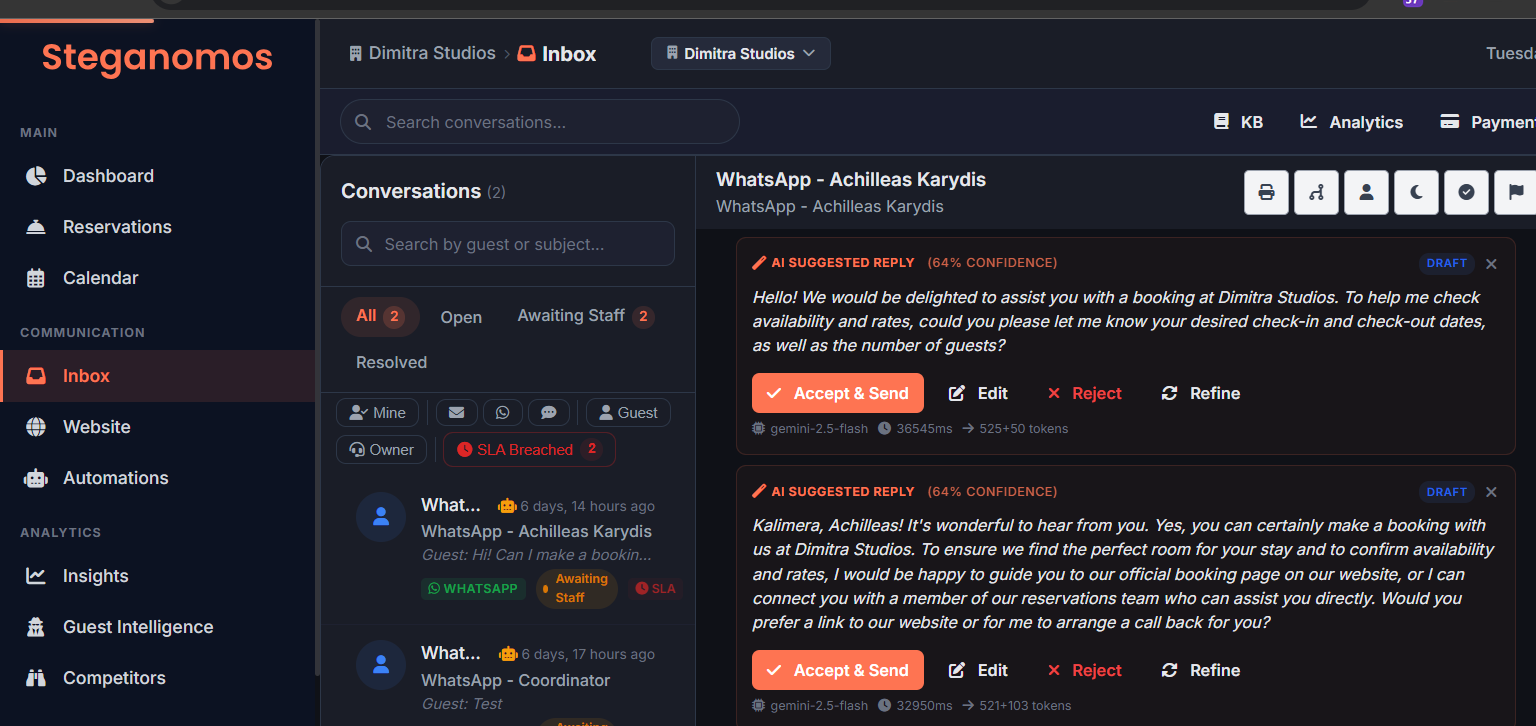Screen dimensions: 1536x726
Task: Click the print conversation icon
Action: click(1266, 192)
